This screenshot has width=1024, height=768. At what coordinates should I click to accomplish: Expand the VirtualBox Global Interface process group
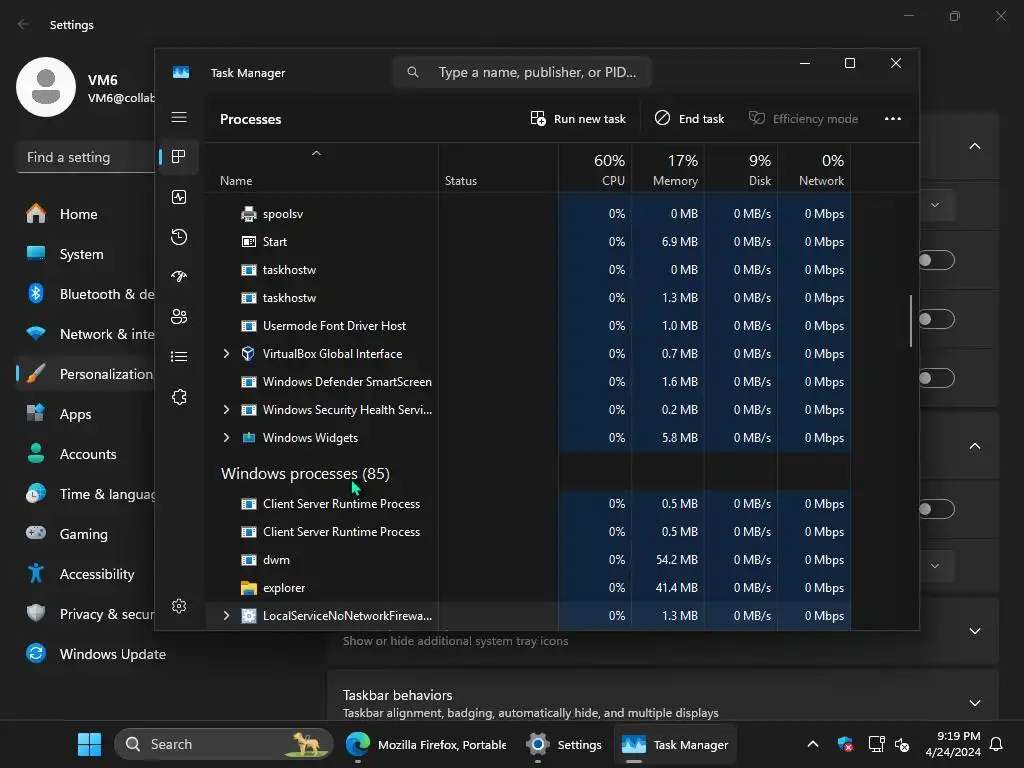(x=226, y=353)
